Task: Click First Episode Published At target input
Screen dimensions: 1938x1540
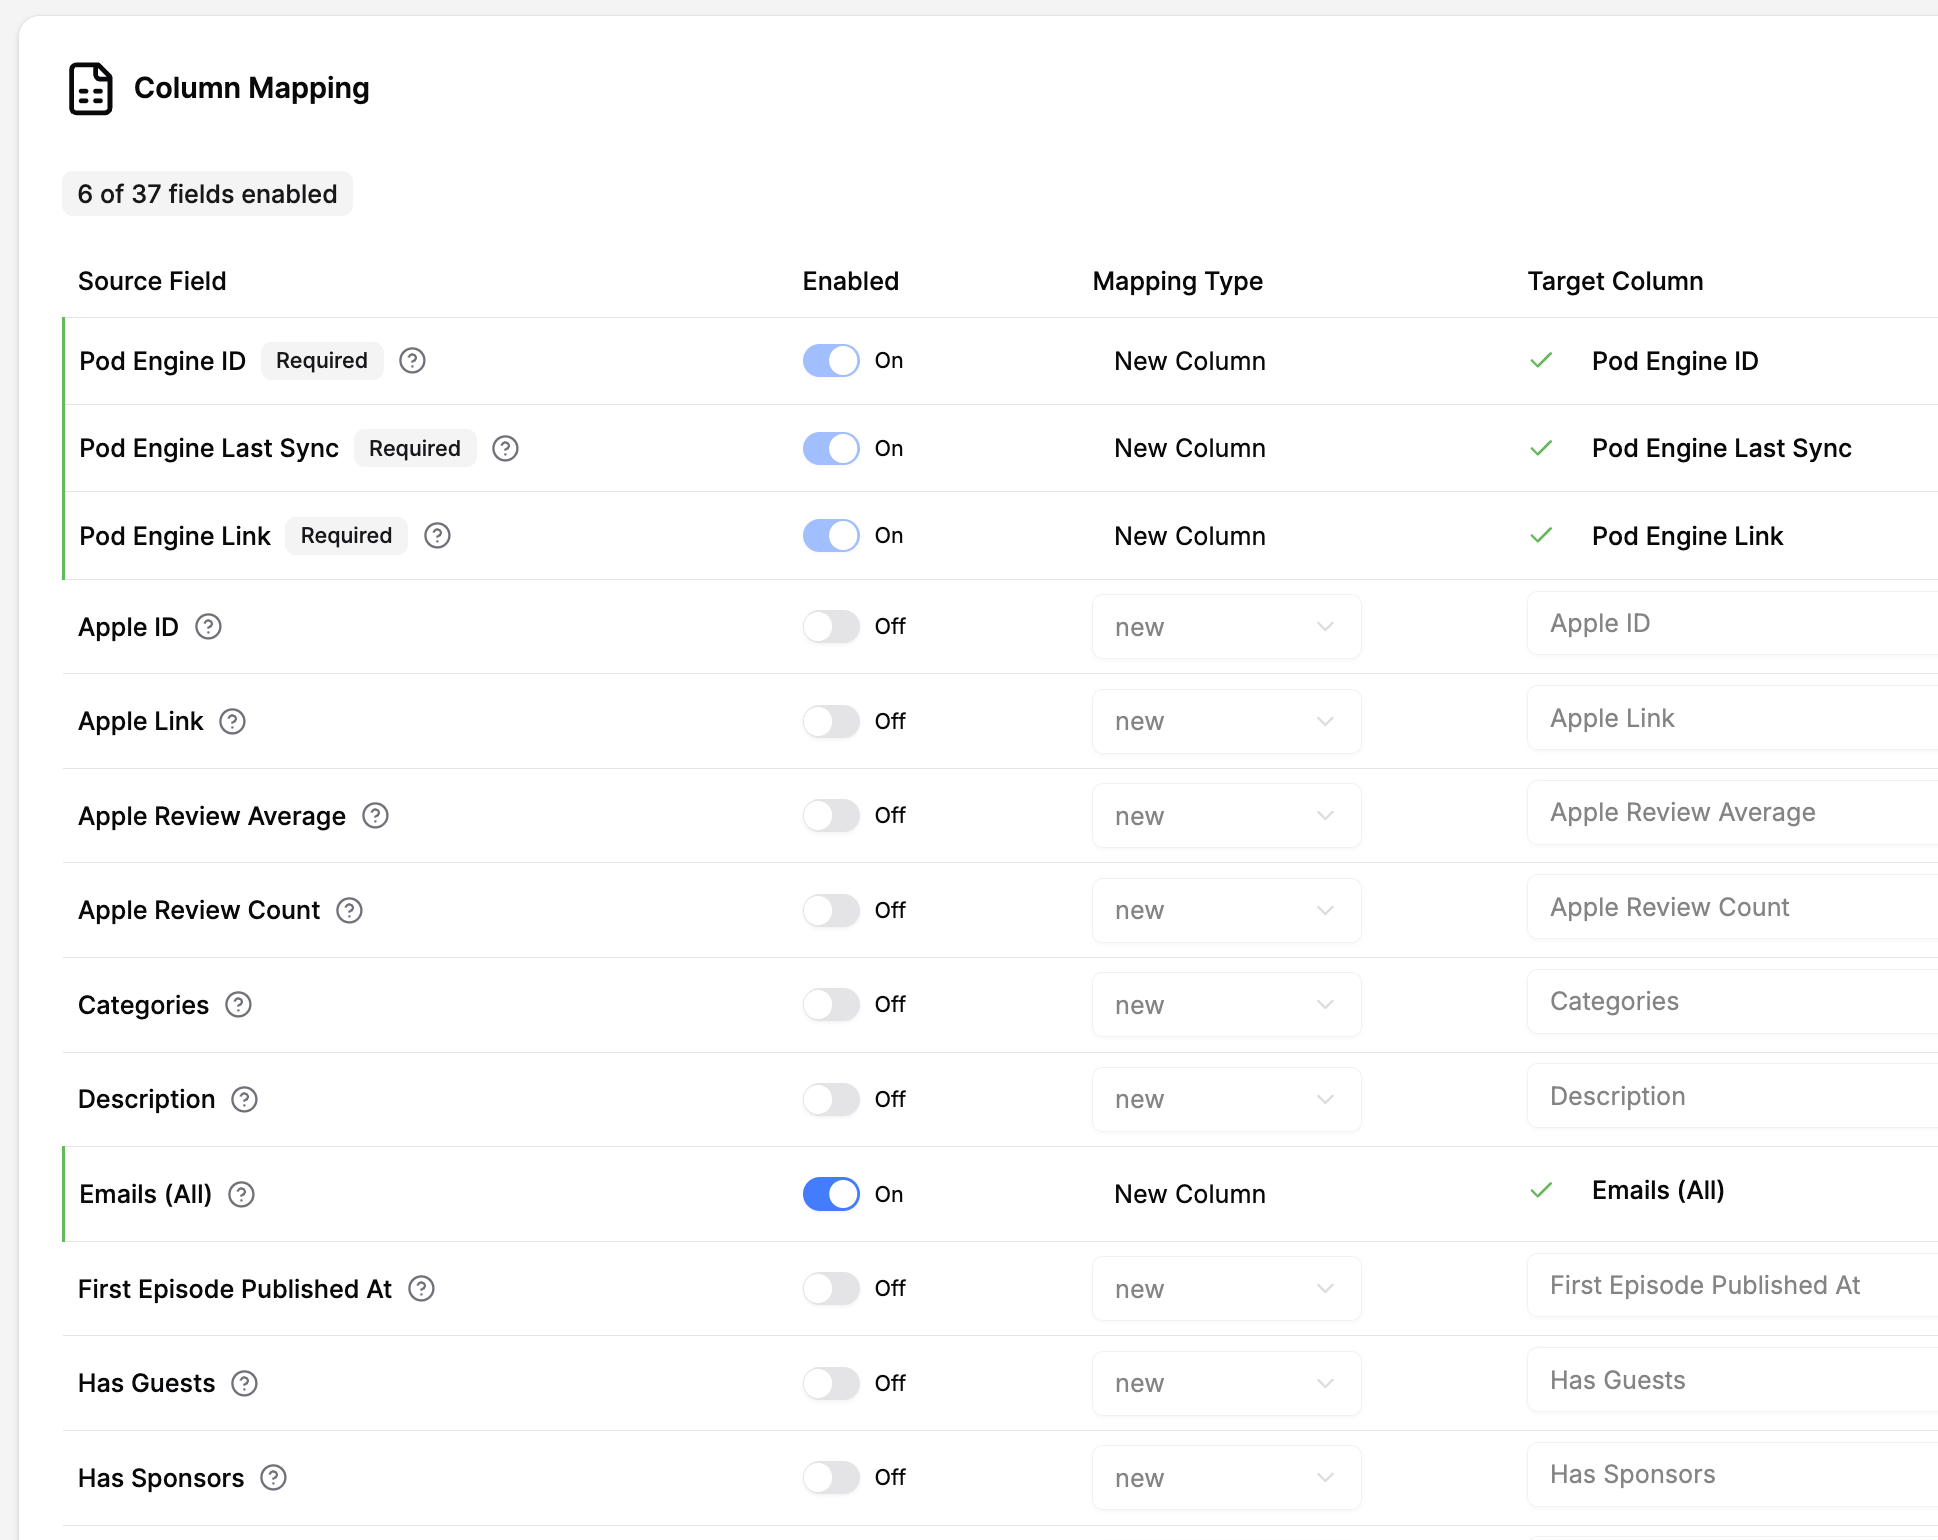Action: (1732, 1285)
